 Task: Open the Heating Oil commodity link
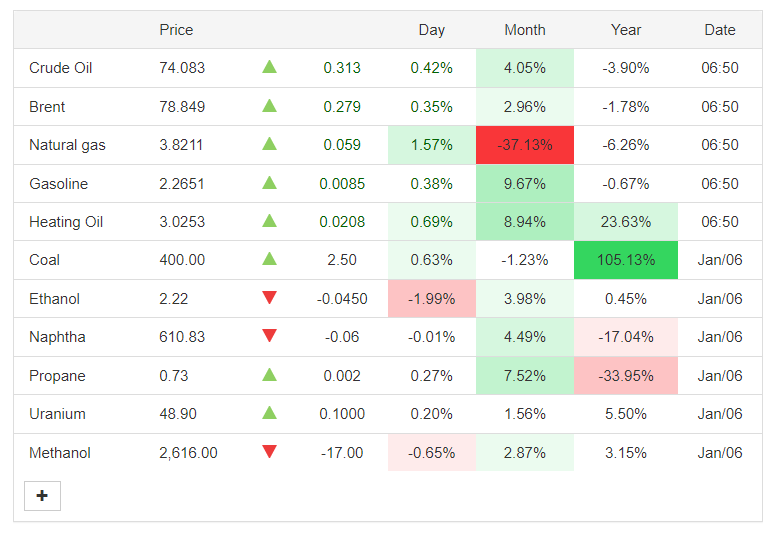click(66, 222)
